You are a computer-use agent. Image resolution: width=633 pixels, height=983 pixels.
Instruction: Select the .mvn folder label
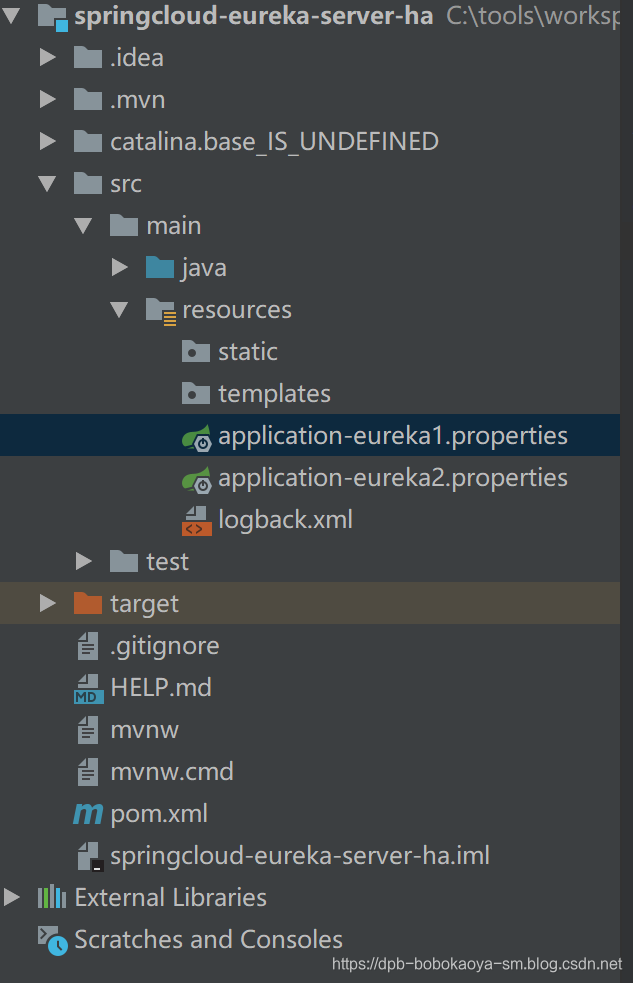(138, 100)
